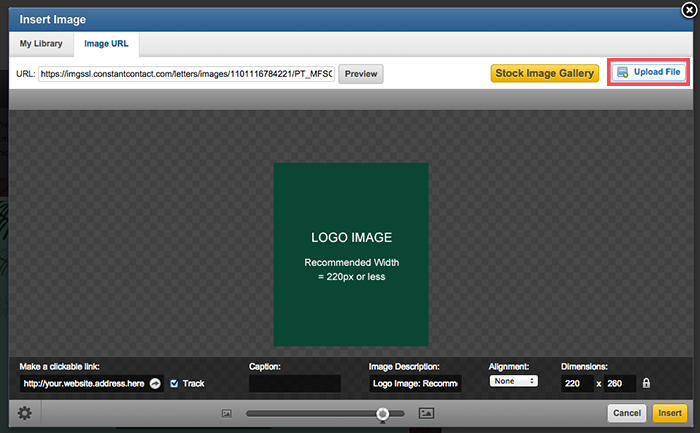Click the Upload File button
Viewport: 700px width, 433px height.
pos(648,73)
